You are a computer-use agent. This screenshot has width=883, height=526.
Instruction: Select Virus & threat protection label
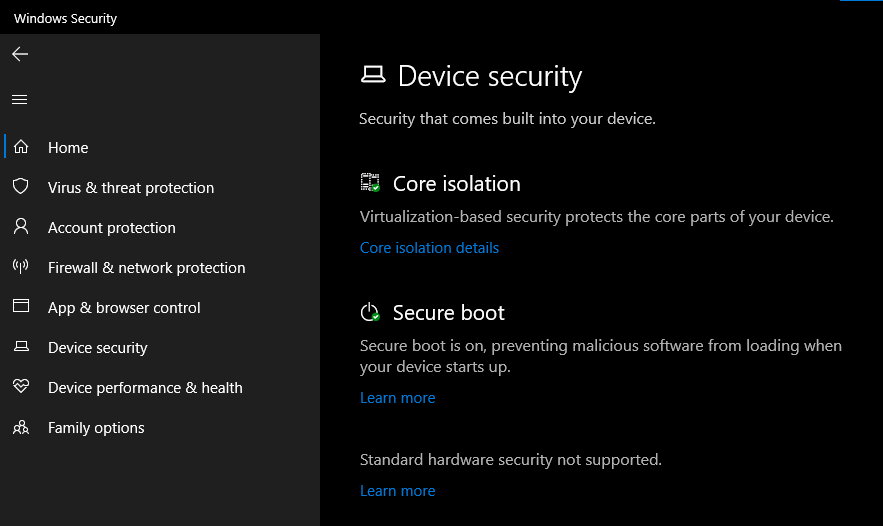pyautogui.click(x=131, y=187)
